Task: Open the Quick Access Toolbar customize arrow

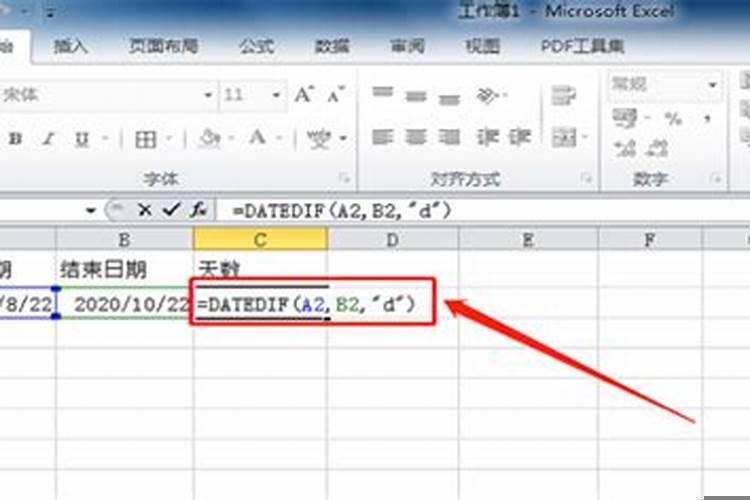Action: point(50,14)
